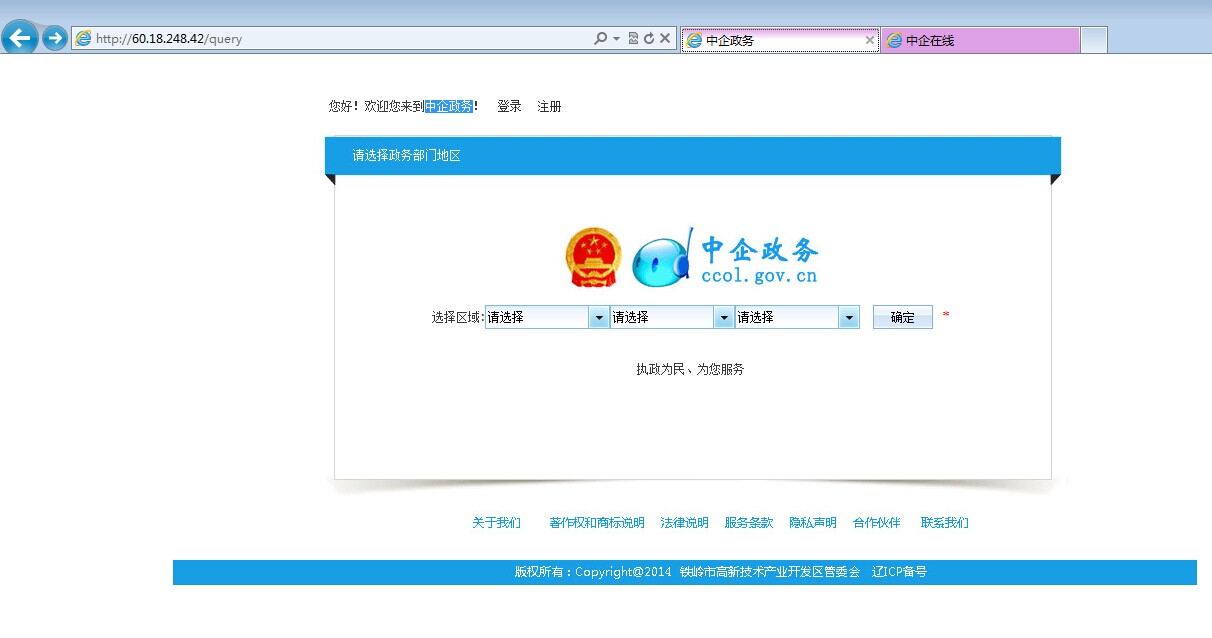Open the 联系我们 footer link

(945, 522)
